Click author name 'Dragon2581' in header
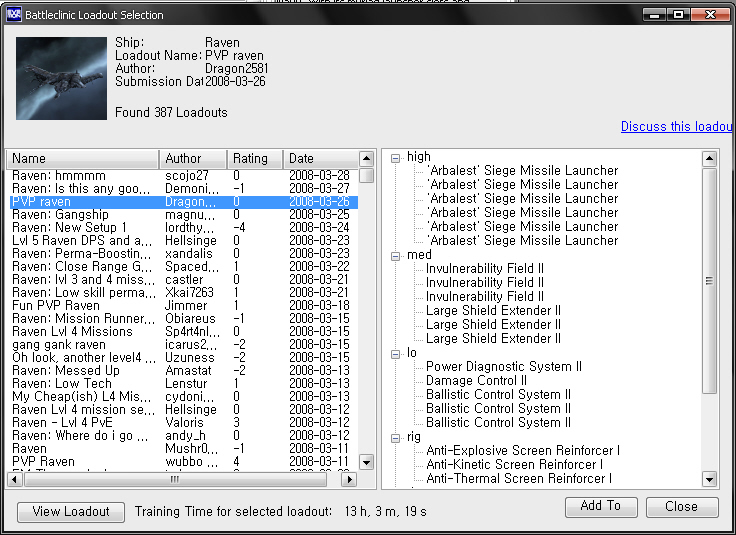The image size is (736, 535). [236, 69]
